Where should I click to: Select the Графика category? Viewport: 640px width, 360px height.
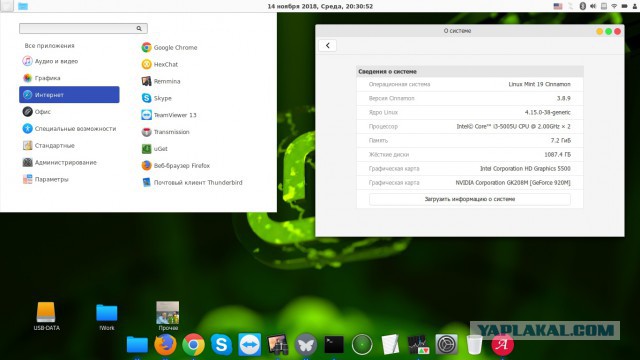[42, 78]
